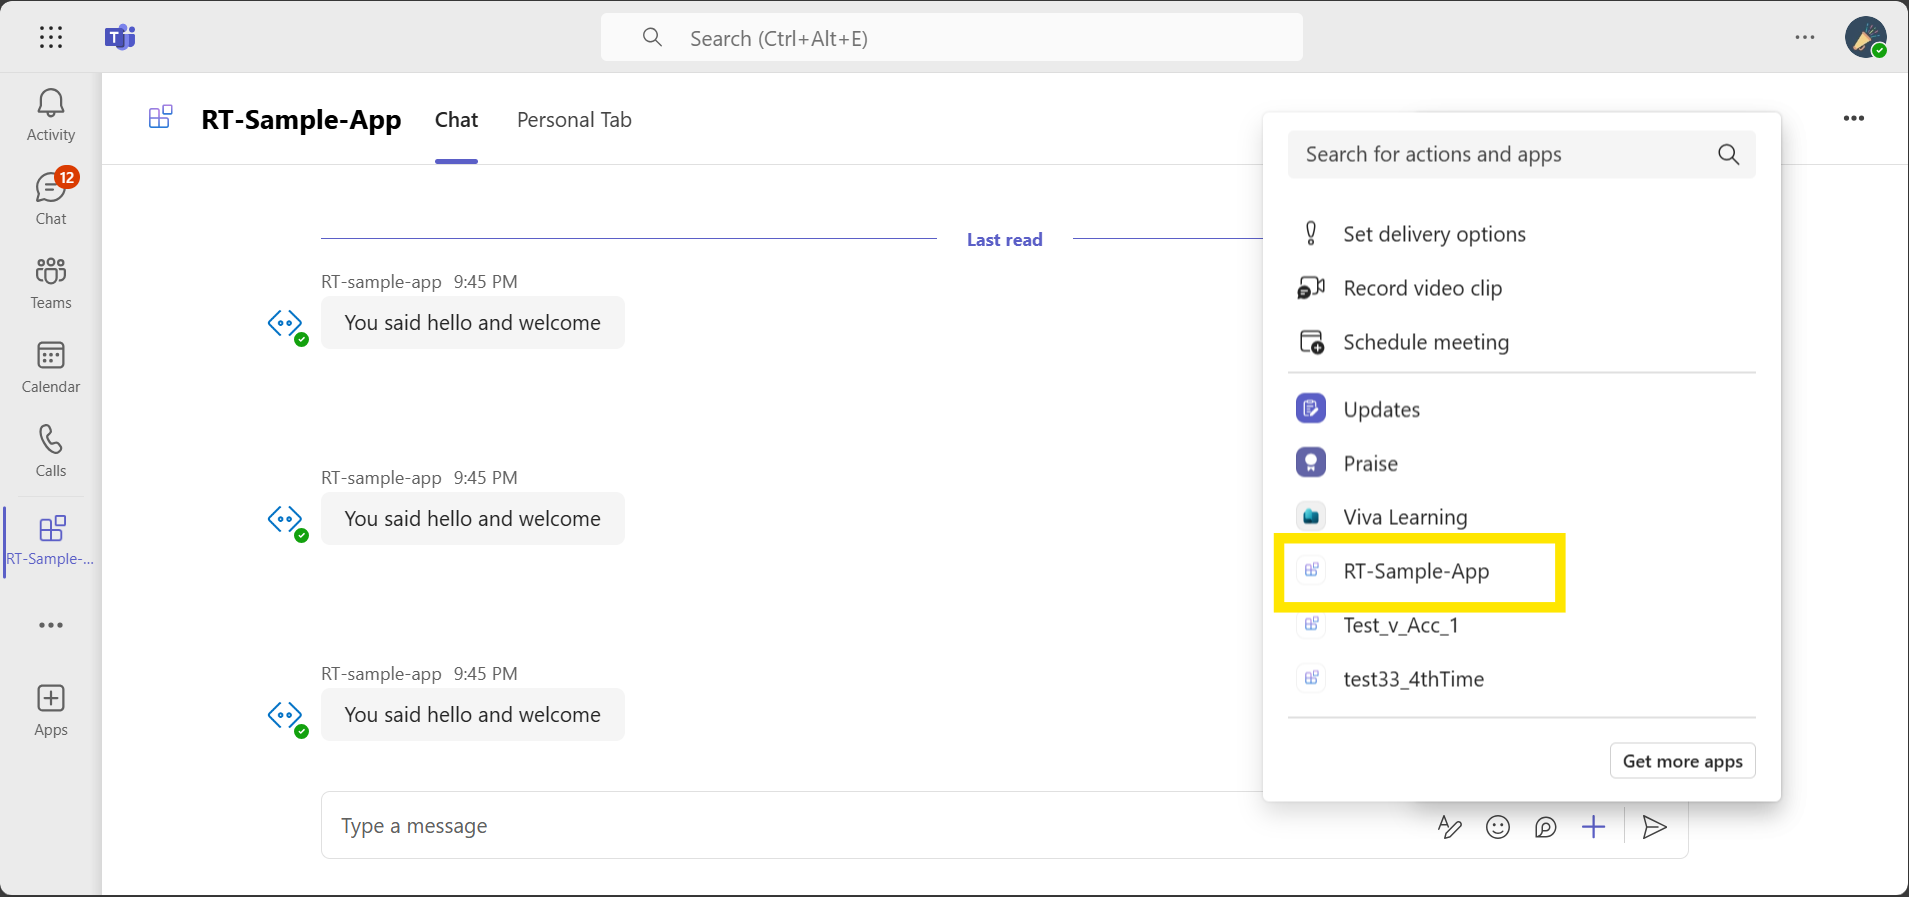Click plus for actions and apps
Viewport: 1909px width, 897px height.
(1594, 827)
